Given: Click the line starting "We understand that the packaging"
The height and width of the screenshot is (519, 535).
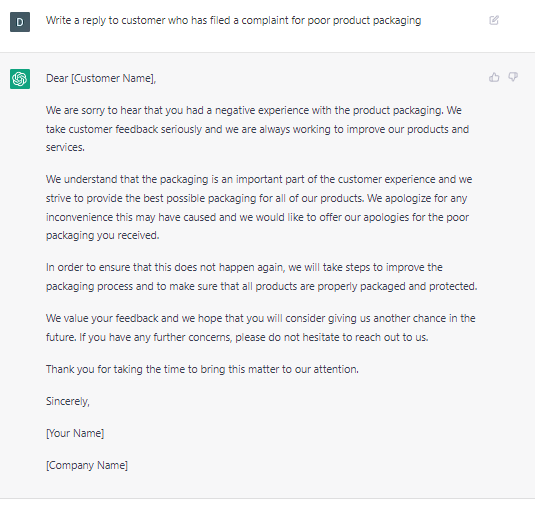Looking at the screenshot, I should click(x=259, y=179).
